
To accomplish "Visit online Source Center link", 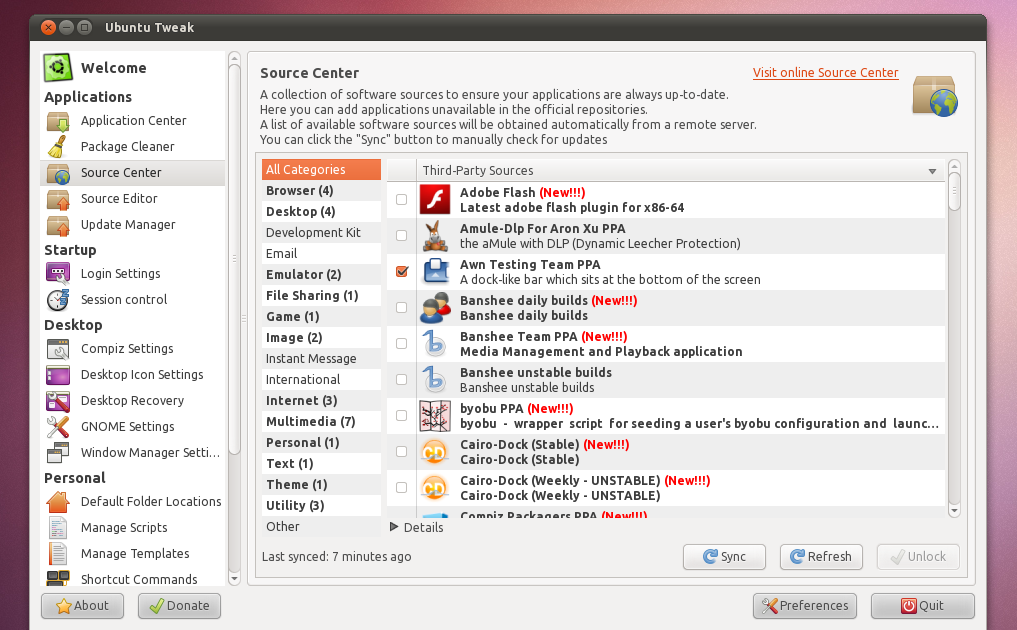I will pos(825,73).
